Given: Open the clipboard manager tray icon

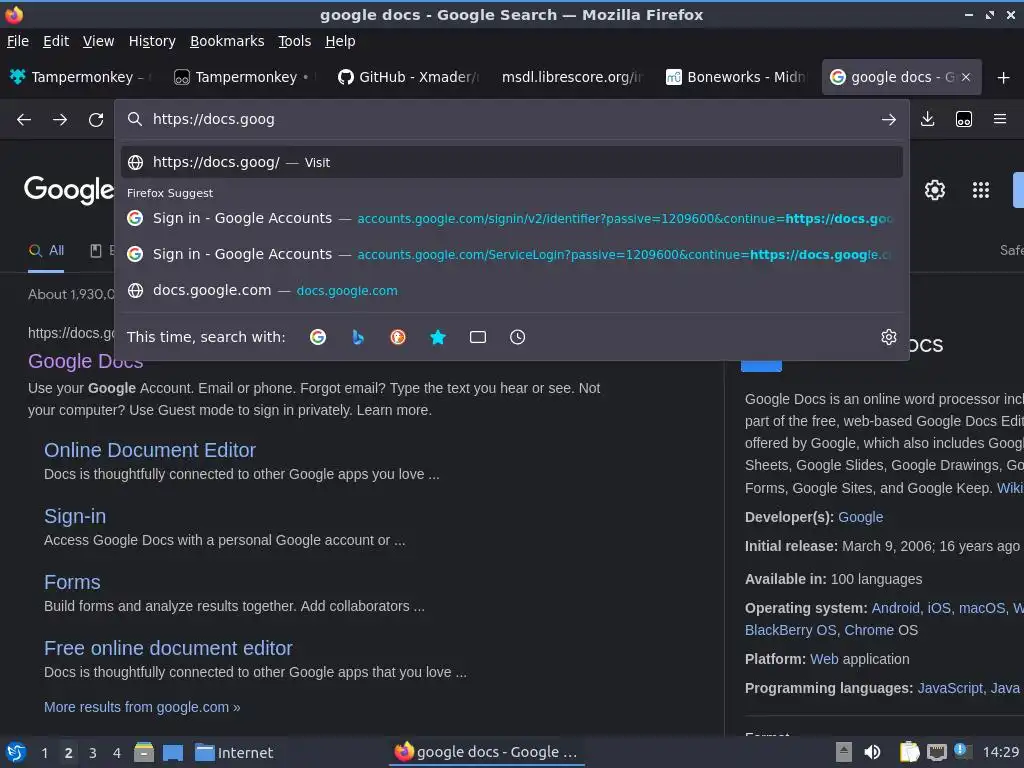Looking at the screenshot, I should [x=909, y=752].
